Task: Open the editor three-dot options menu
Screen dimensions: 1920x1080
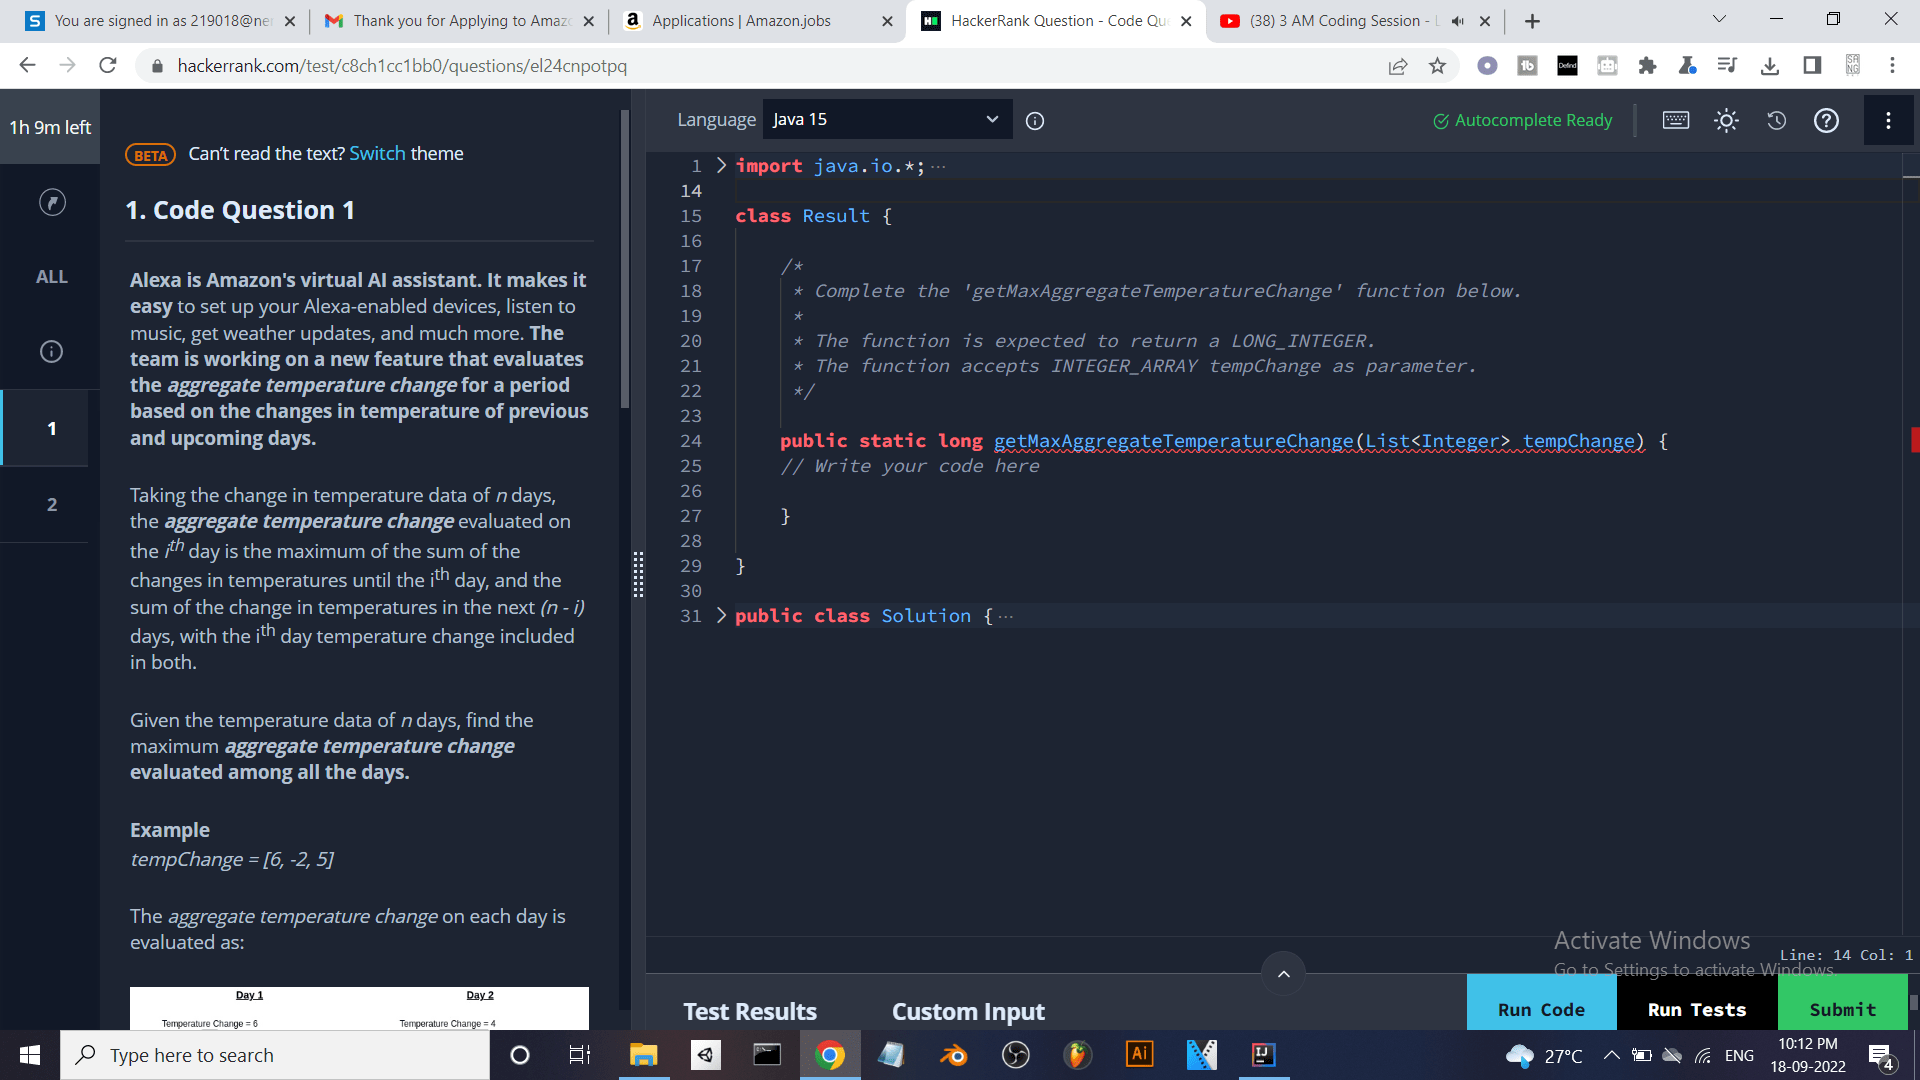Action: click(1889, 120)
